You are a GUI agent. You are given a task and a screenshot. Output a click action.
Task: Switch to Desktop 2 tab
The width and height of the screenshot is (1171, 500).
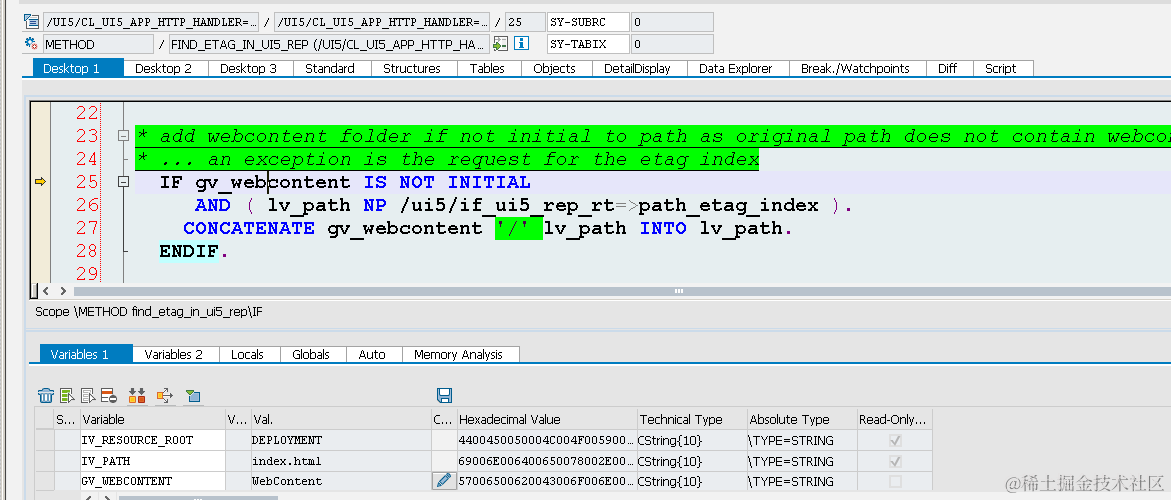point(163,68)
